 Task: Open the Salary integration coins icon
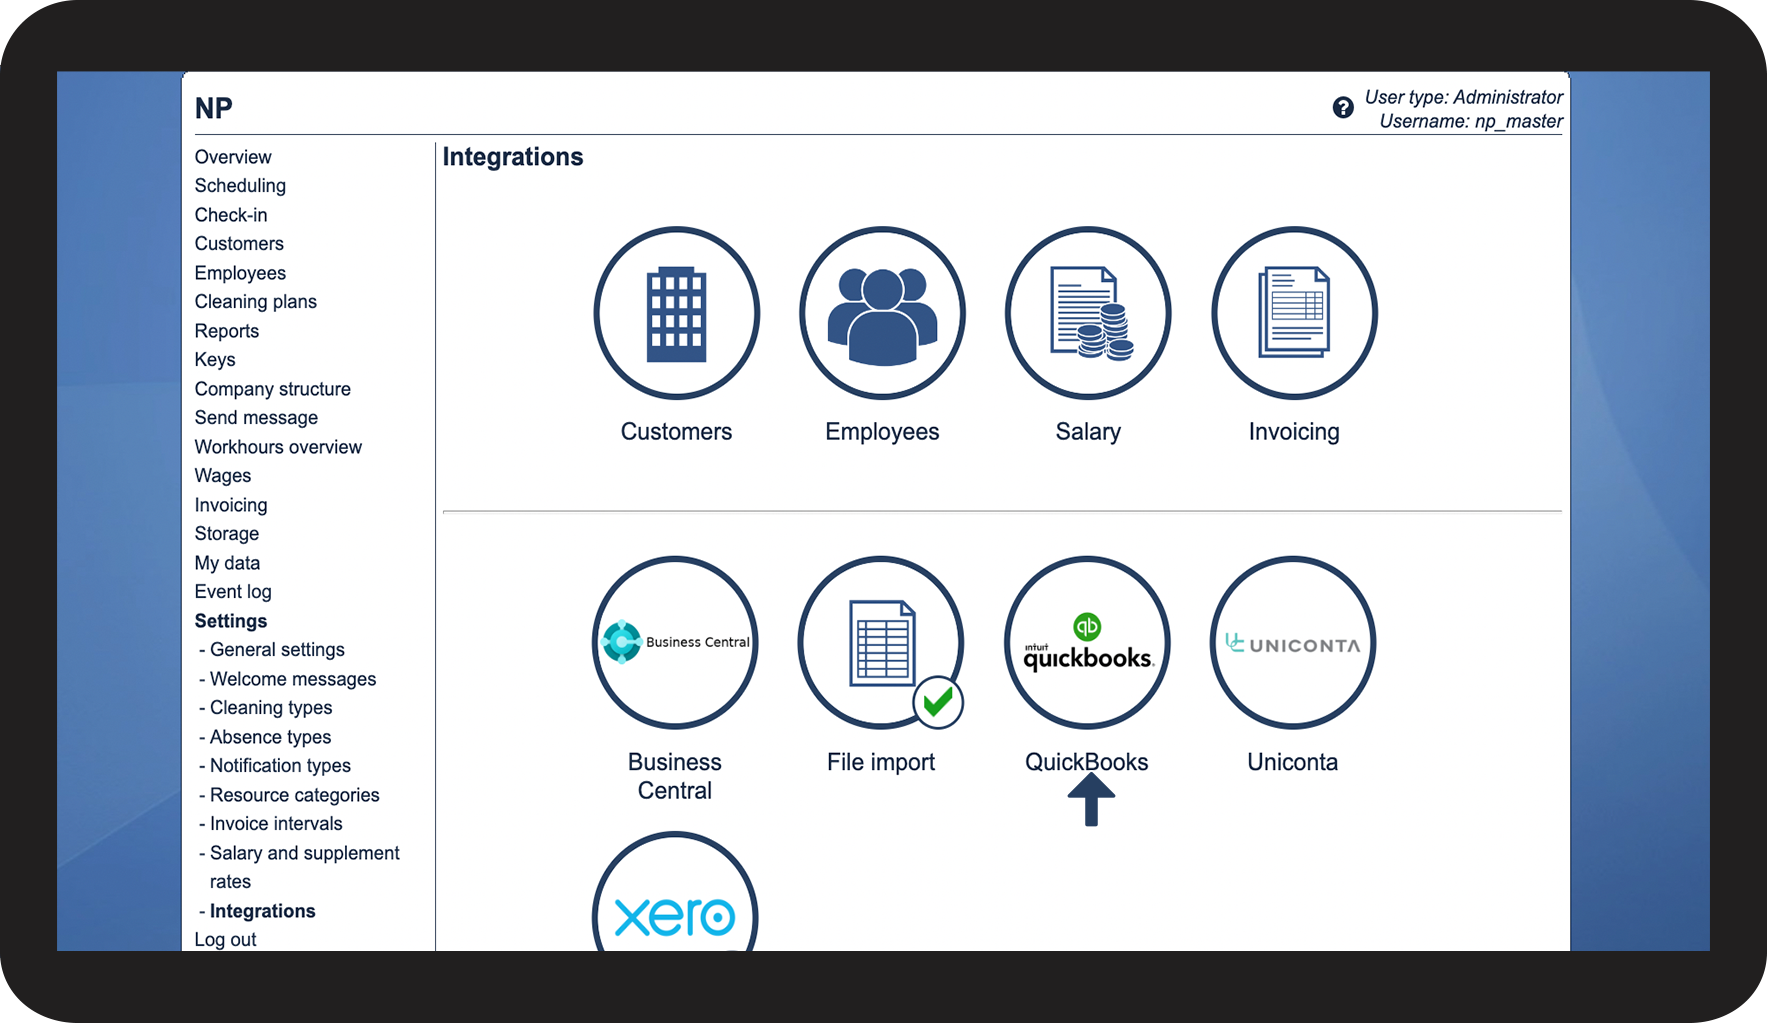pyautogui.click(x=1088, y=313)
